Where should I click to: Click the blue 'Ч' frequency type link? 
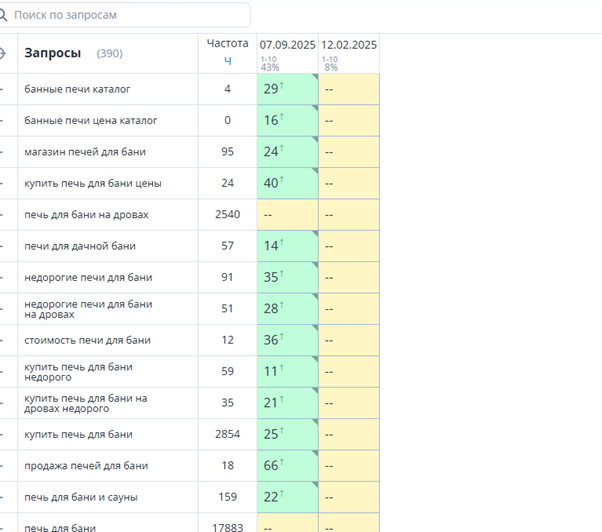(x=228, y=61)
